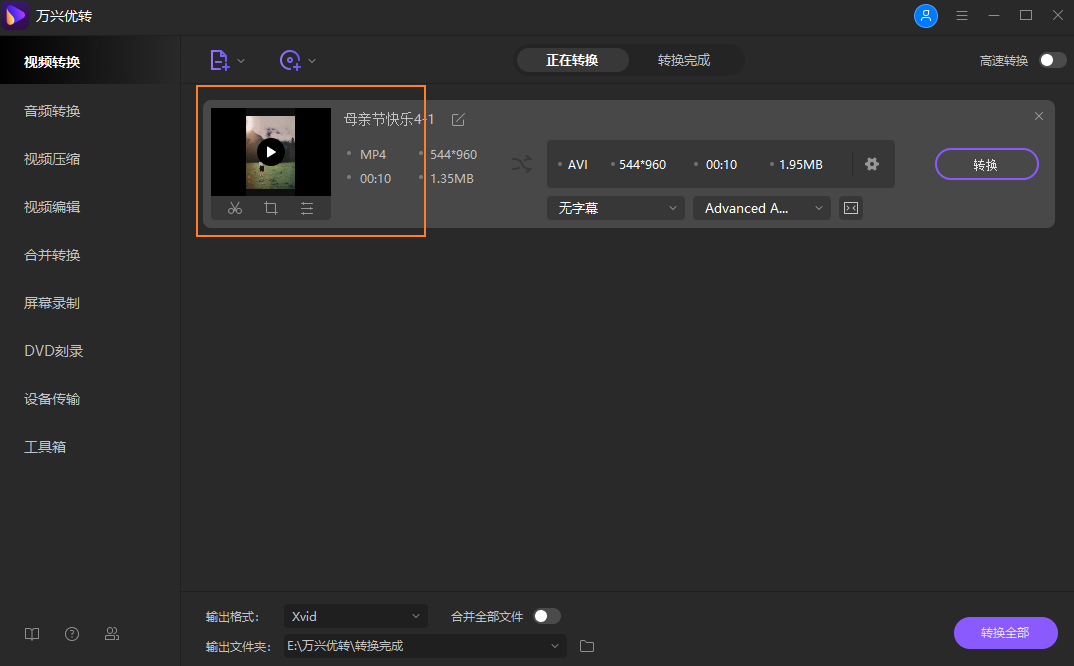Screen dimensions: 1074x666
Task: Play the 母亲节快乐4-1 video preview
Action: [x=270, y=151]
